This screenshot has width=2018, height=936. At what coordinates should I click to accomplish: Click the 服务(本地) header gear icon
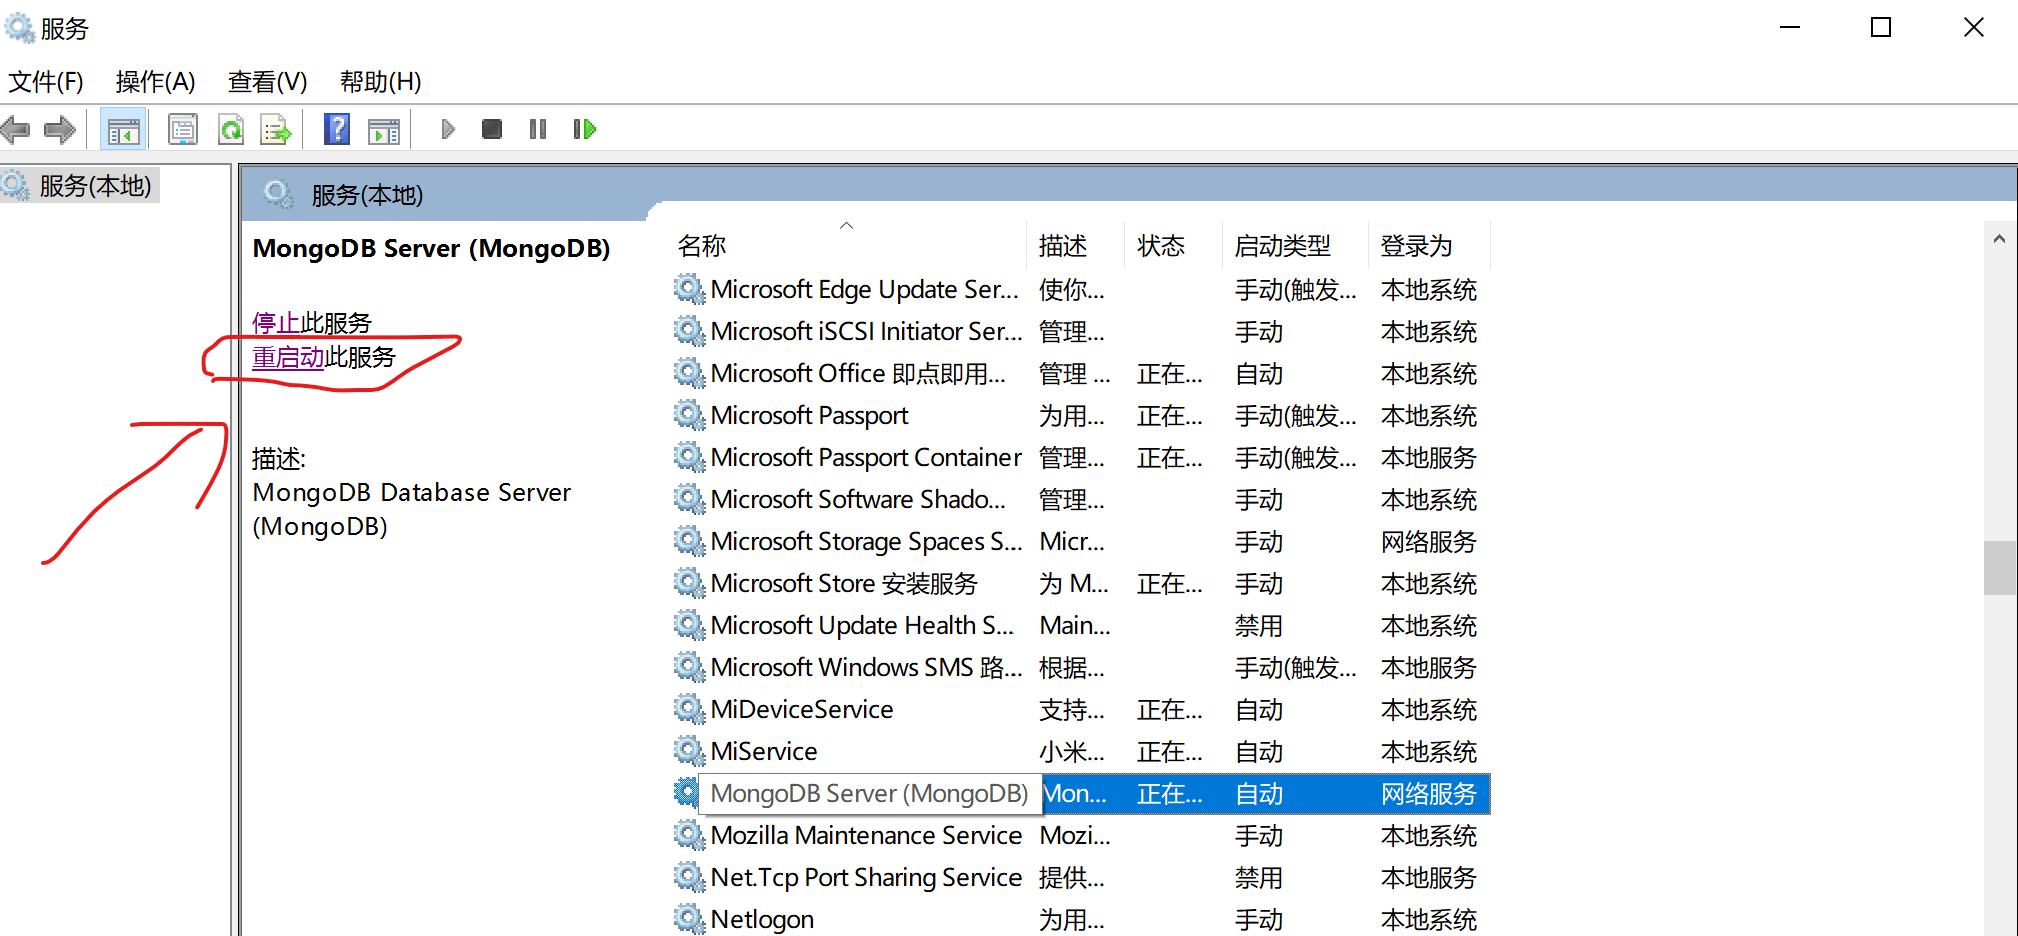pyautogui.click(x=279, y=194)
